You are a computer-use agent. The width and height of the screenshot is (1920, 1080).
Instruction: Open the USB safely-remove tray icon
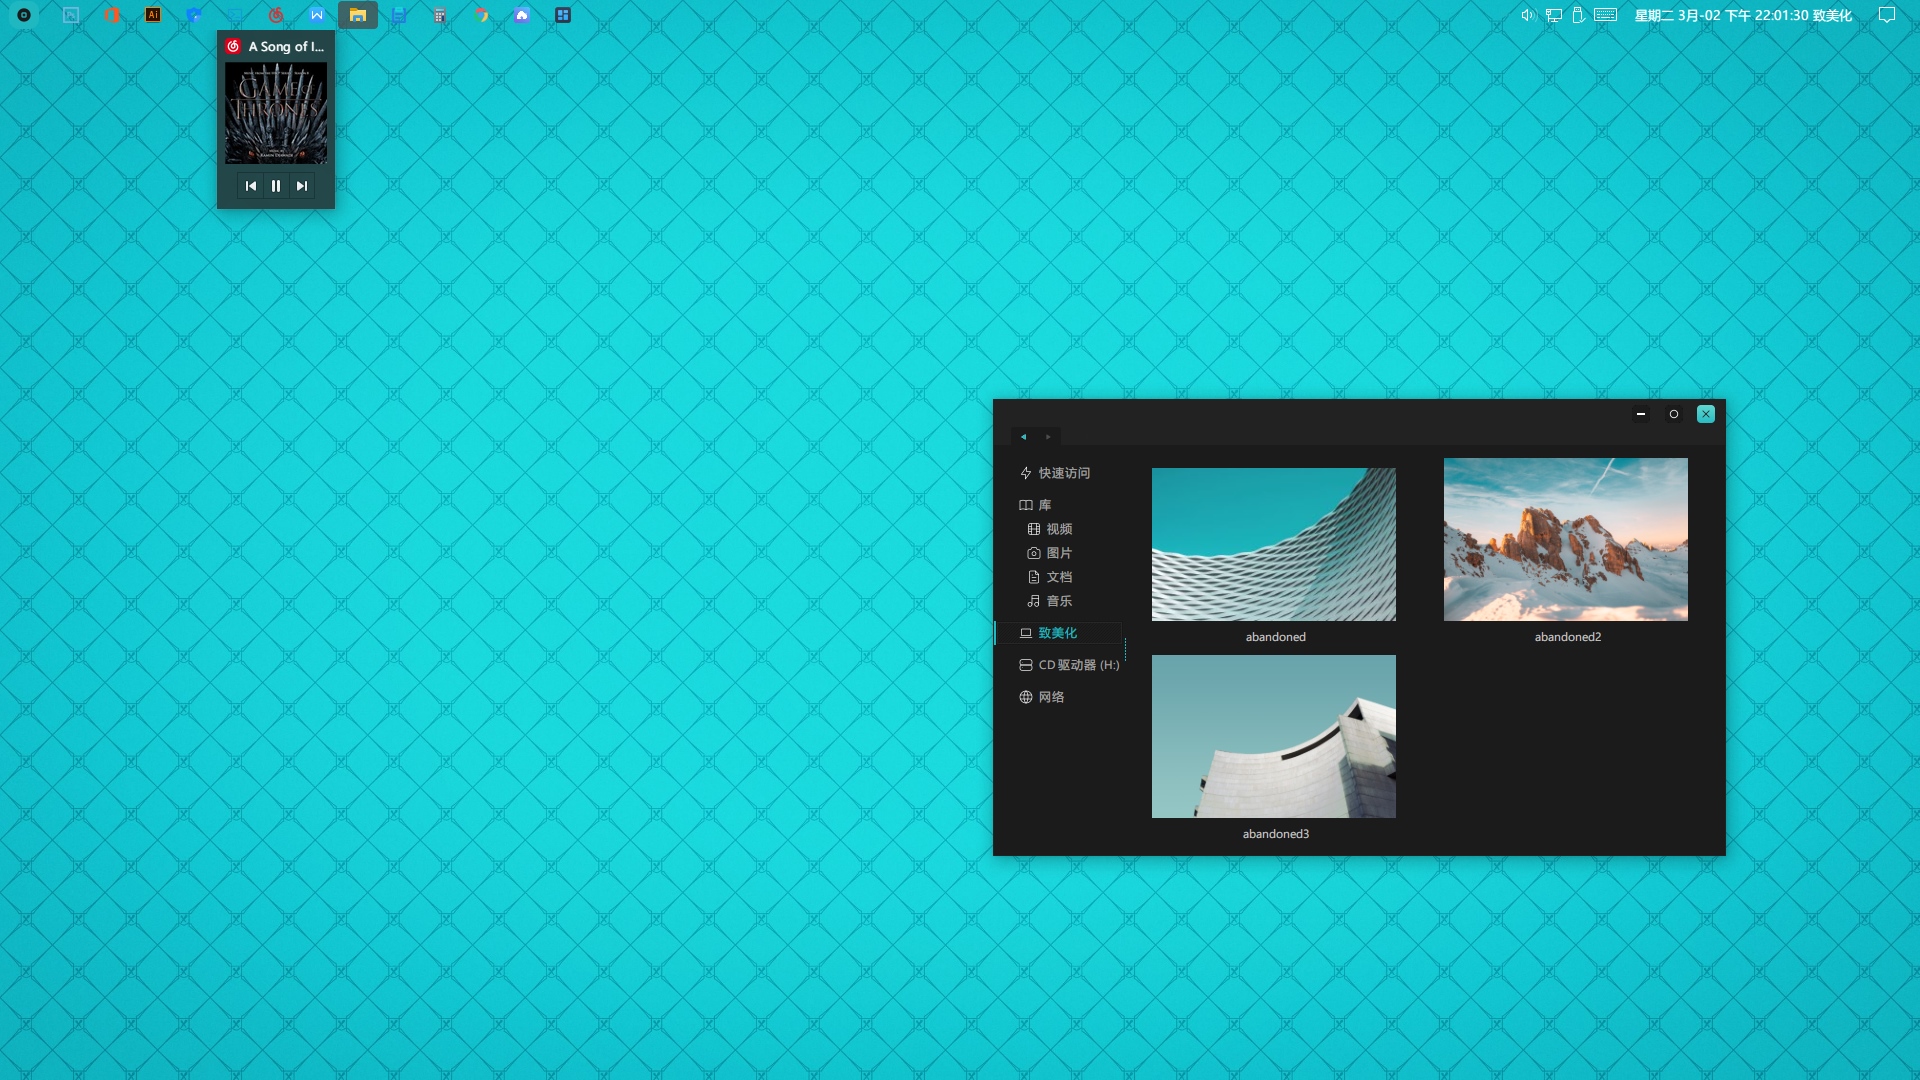pos(1578,15)
